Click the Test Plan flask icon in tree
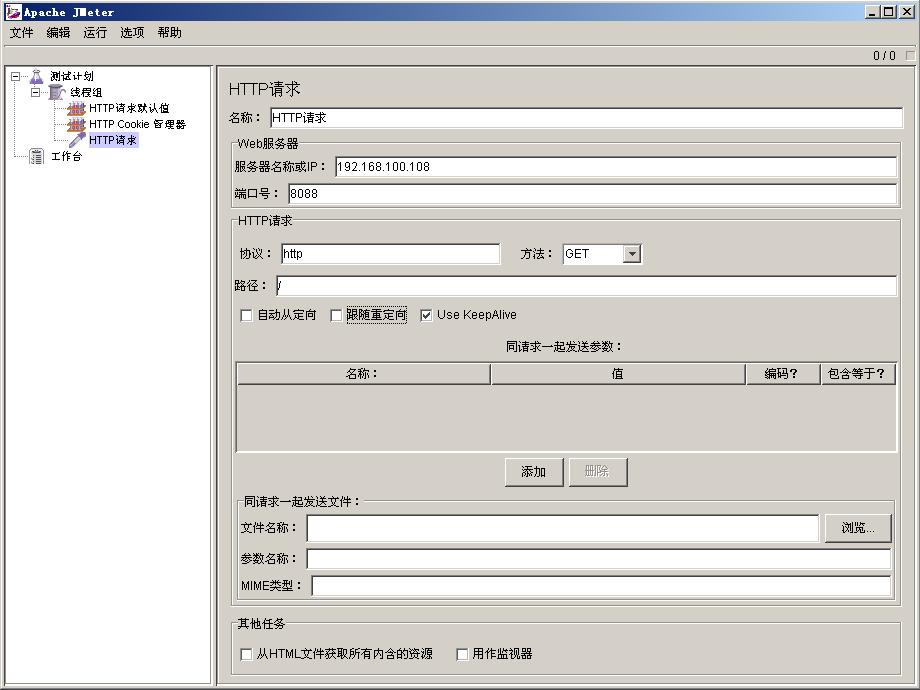 [36, 76]
